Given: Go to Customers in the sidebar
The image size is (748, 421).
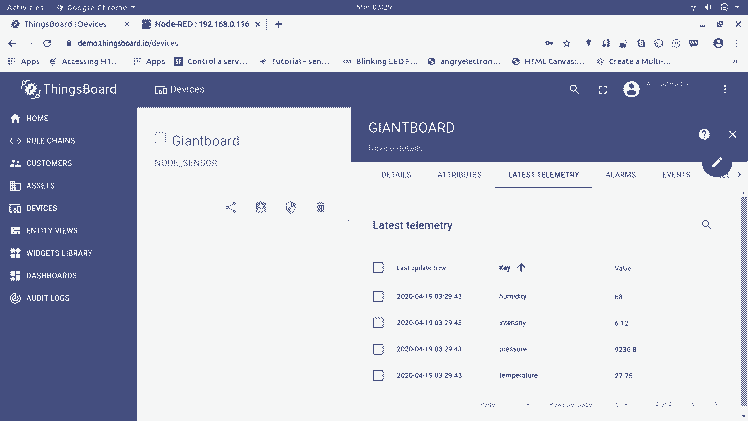Looking at the screenshot, I should 41,163.
